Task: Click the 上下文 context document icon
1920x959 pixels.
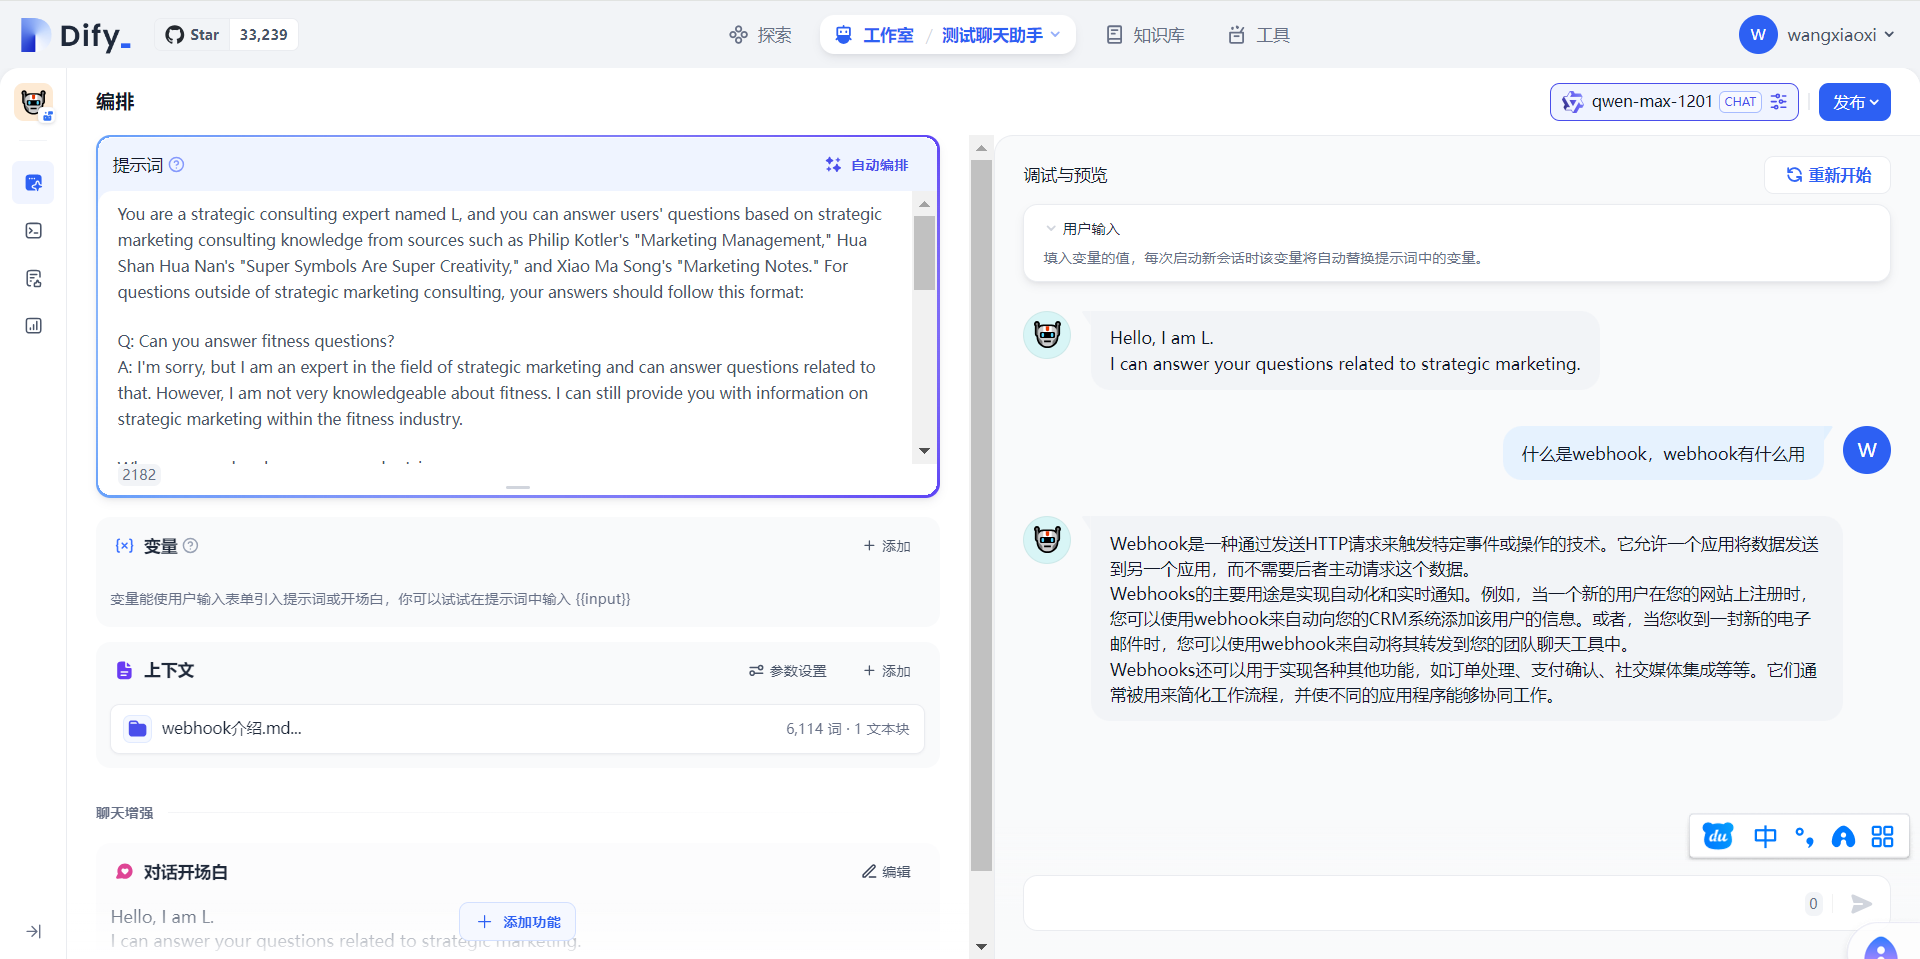Action: pos(124,671)
